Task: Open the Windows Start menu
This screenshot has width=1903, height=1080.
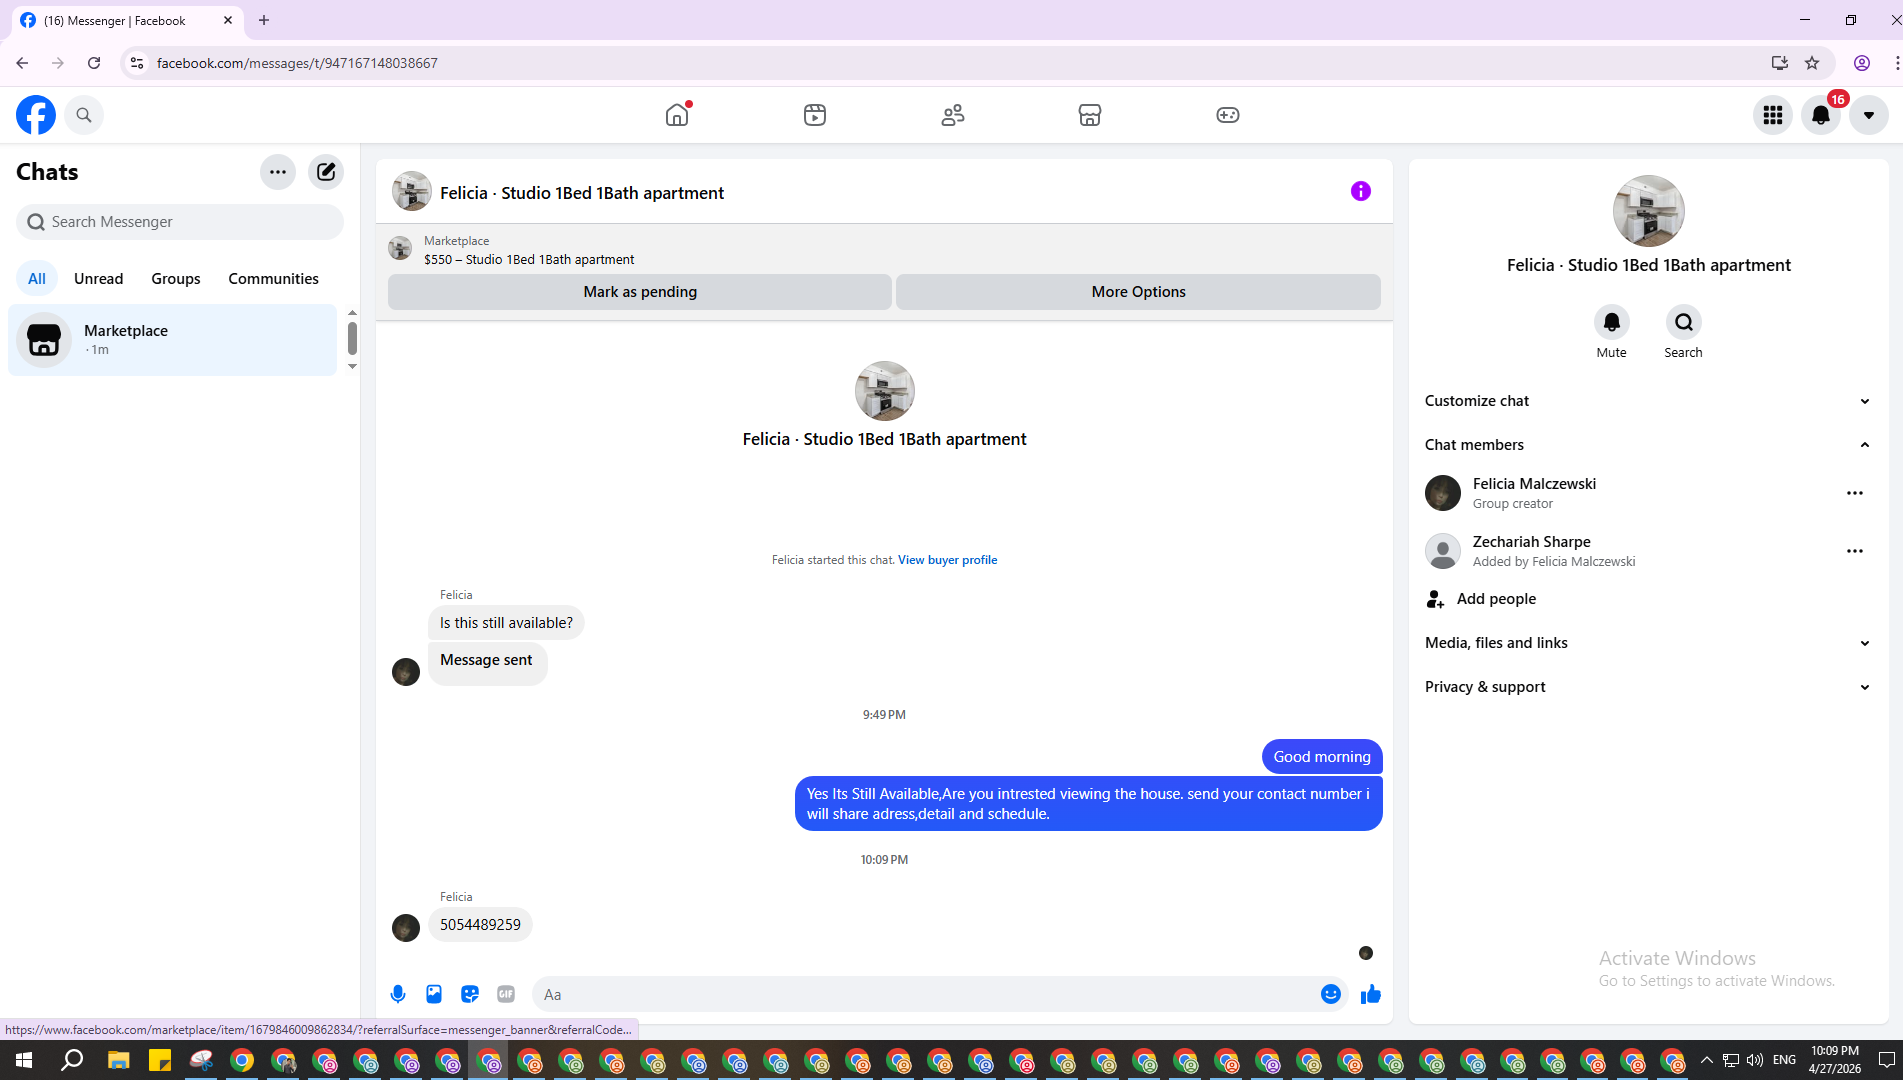Action: [x=24, y=1060]
